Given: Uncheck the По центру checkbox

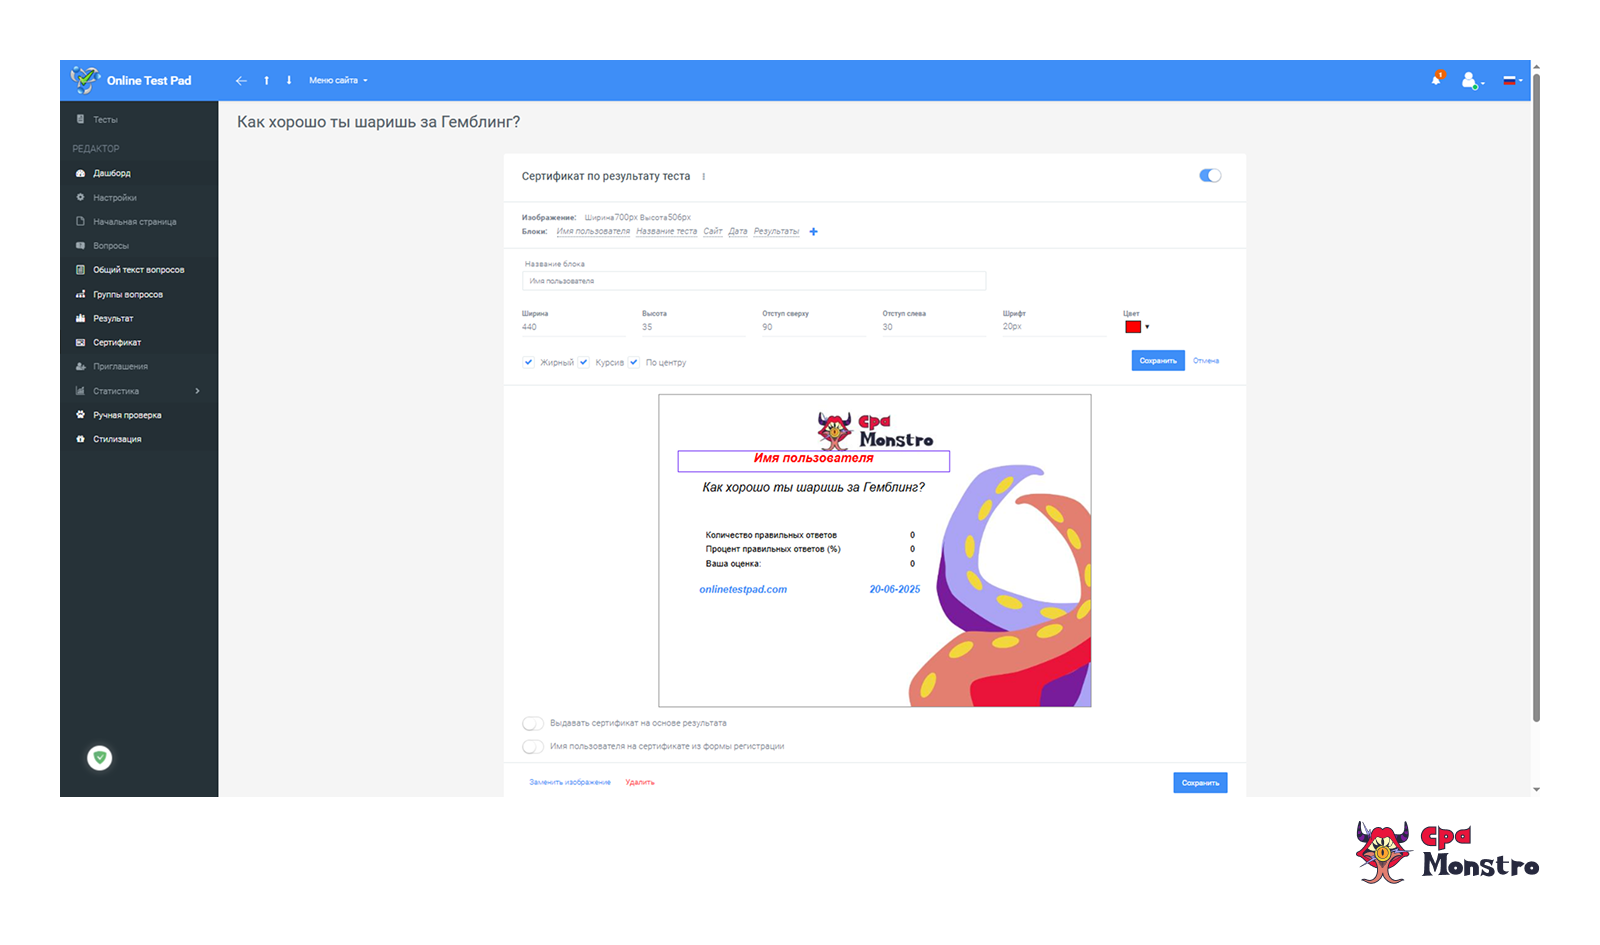Looking at the screenshot, I should (633, 362).
